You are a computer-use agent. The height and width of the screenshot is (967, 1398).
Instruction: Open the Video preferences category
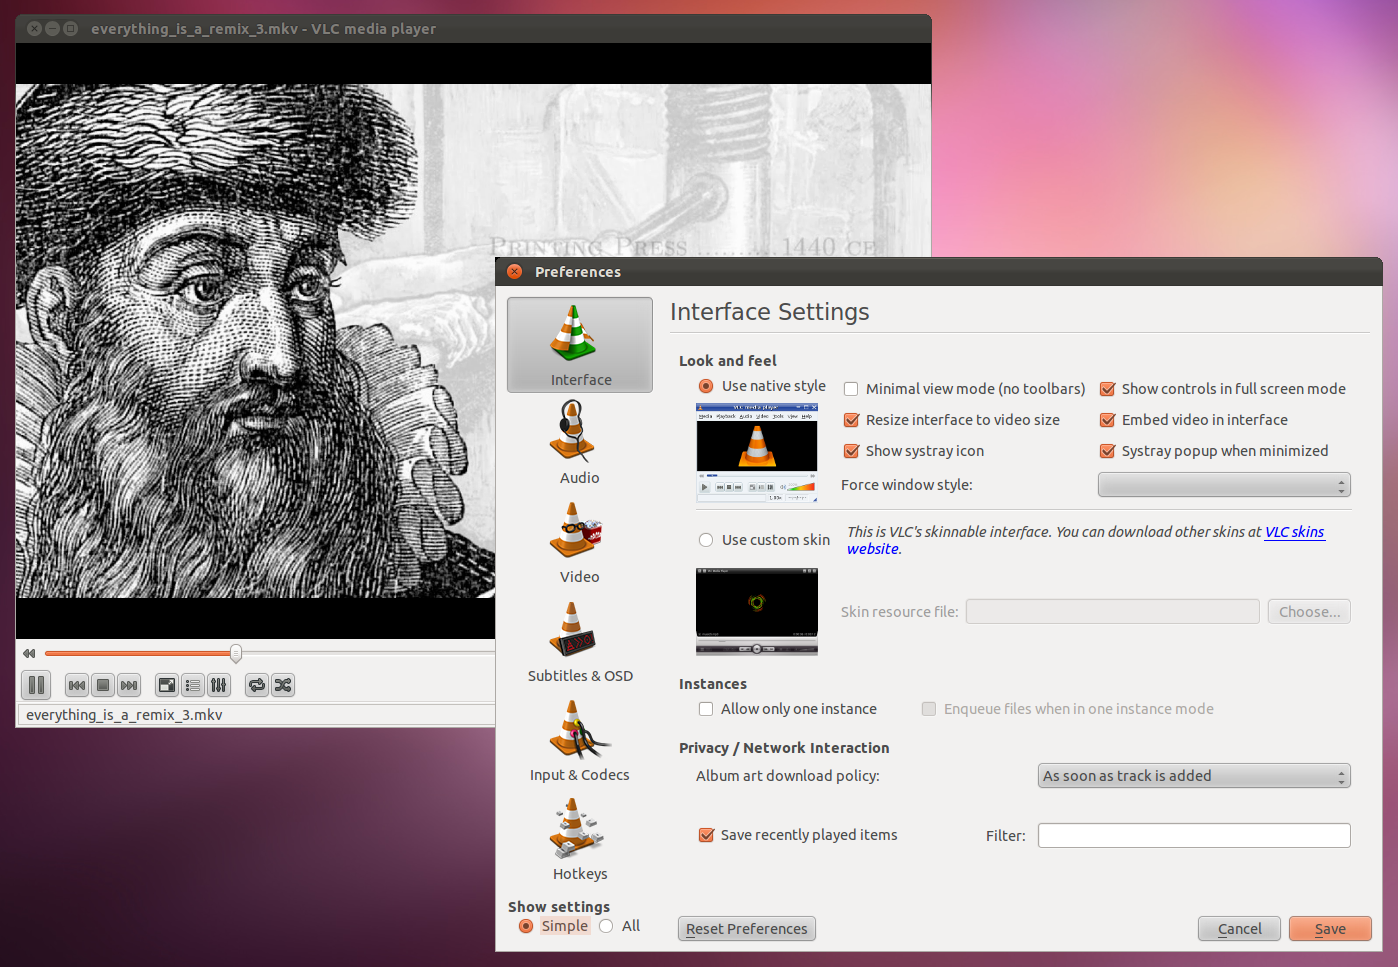[x=580, y=542]
